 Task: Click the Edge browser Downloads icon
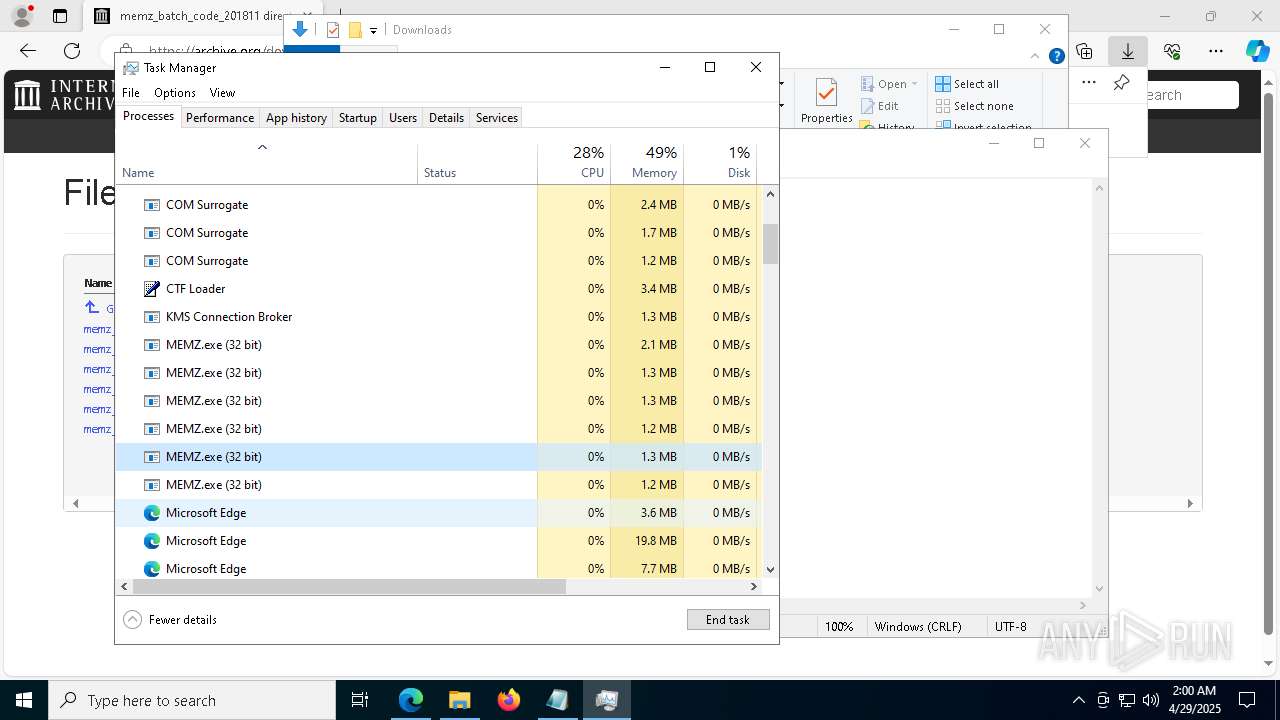click(1128, 51)
